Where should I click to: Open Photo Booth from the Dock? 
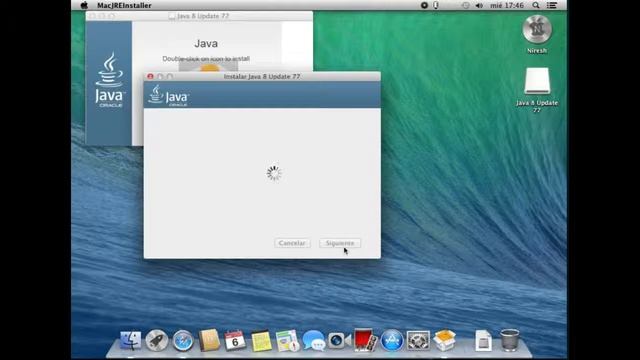365,340
